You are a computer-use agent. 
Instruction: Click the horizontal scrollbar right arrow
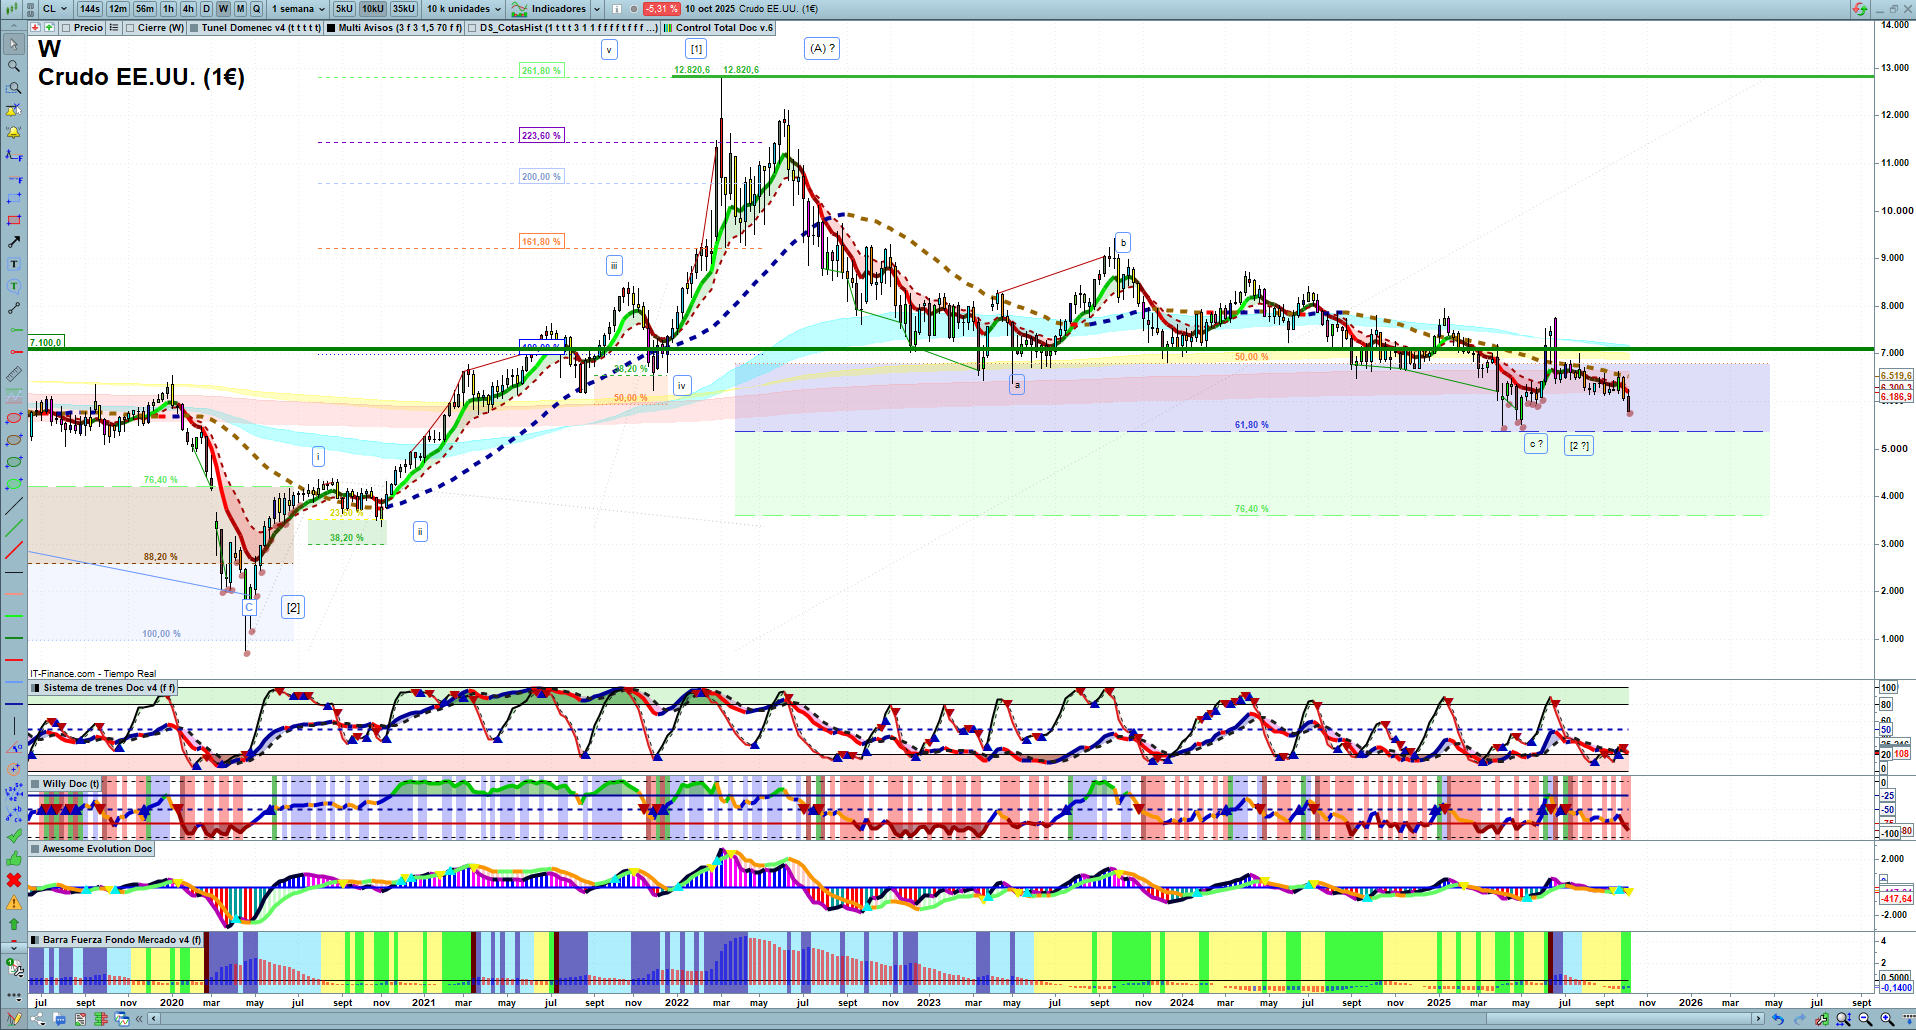1759,1019
